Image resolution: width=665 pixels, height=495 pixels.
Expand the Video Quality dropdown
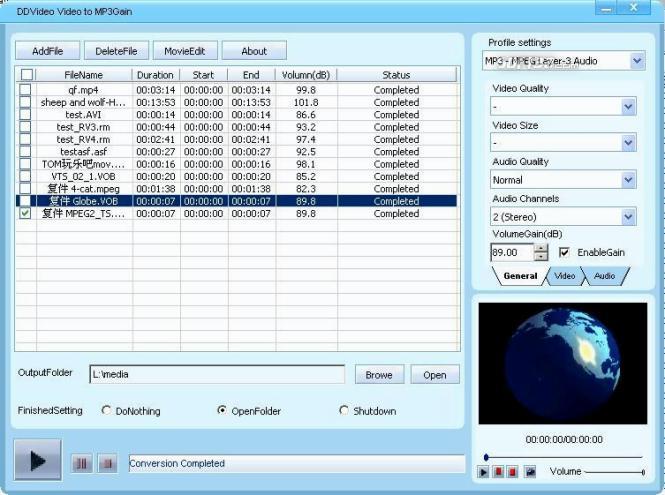(628, 106)
